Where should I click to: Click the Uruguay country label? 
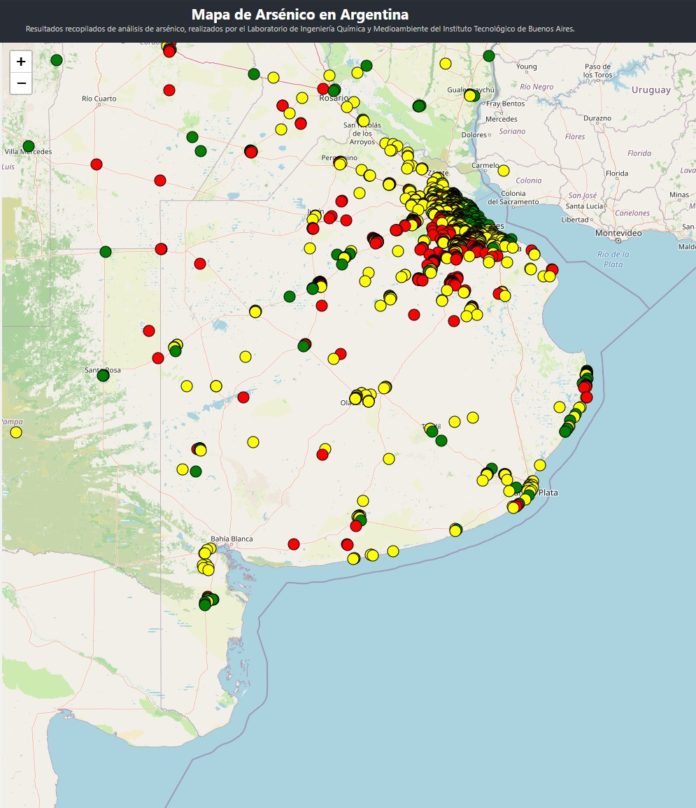point(651,90)
